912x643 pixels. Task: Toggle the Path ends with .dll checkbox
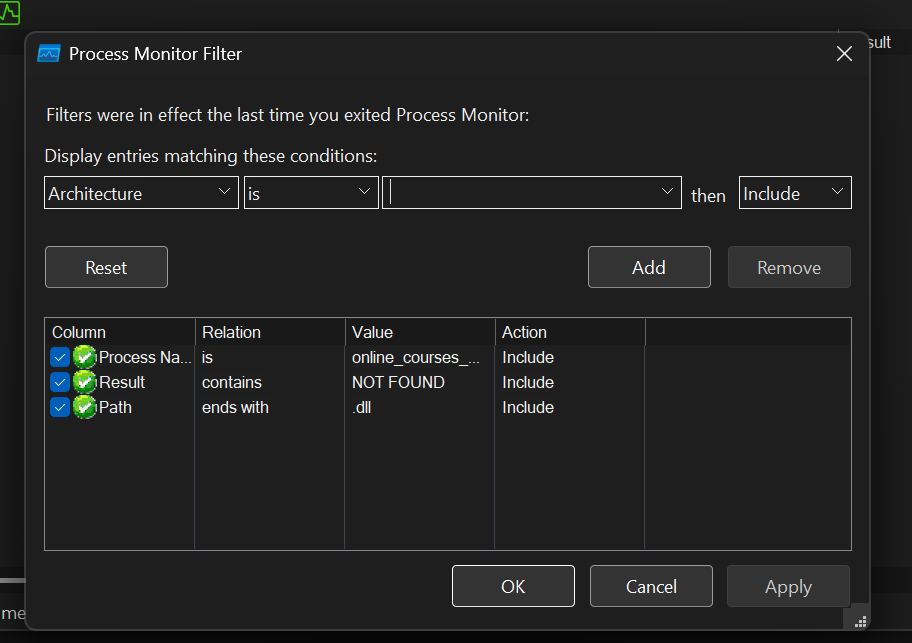[x=60, y=407]
